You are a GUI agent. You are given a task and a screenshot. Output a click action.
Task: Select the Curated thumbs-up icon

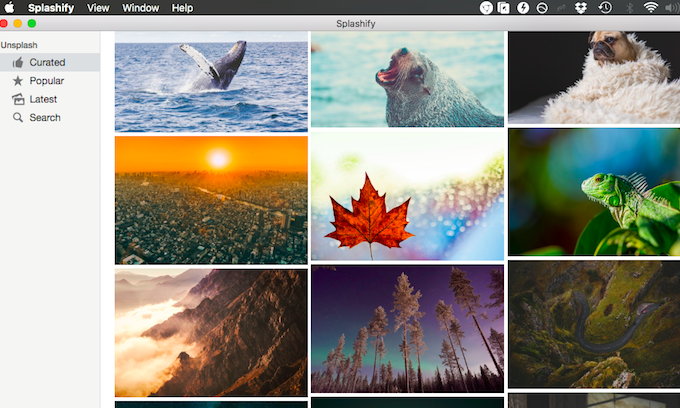tap(18, 62)
